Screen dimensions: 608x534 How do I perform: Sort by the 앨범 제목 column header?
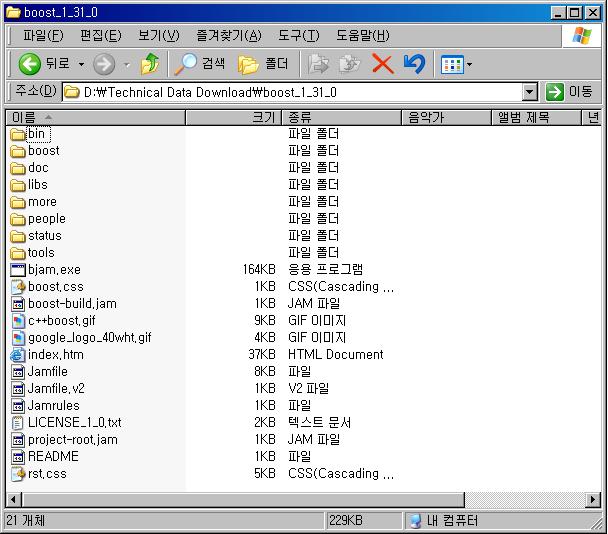point(536,118)
